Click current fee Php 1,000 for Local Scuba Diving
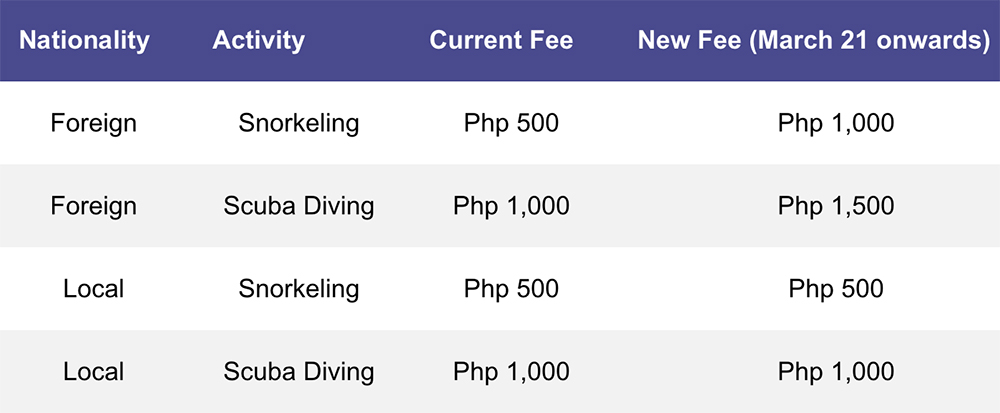The width and height of the screenshot is (1000, 413). point(511,372)
